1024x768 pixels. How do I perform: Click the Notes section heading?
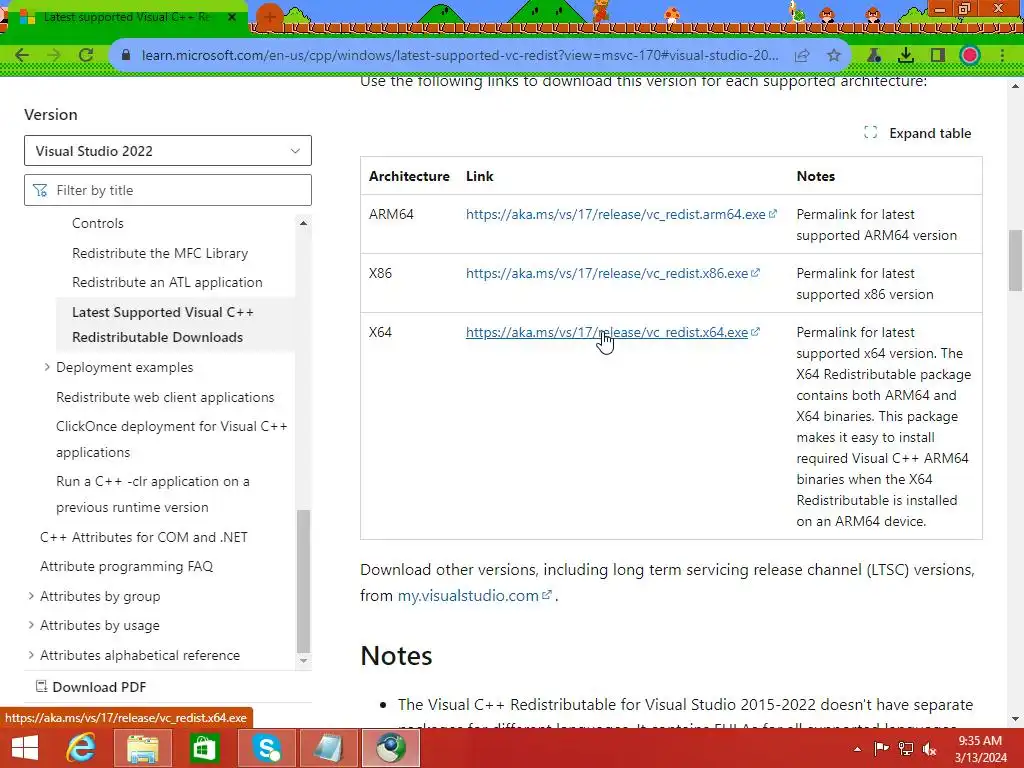(396, 656)
